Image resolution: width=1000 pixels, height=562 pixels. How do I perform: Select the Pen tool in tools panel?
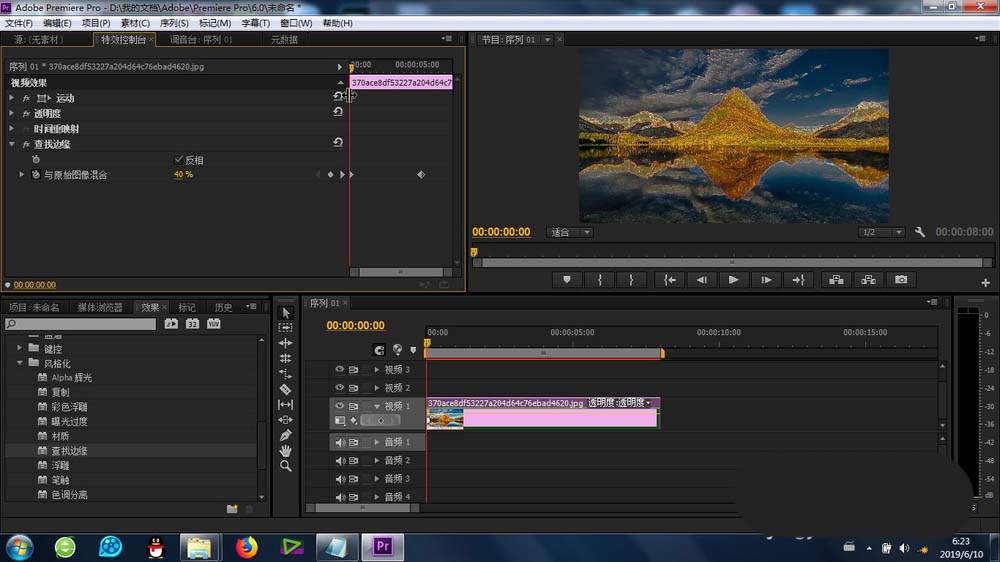pyautogui.click(x=285, y=435)
